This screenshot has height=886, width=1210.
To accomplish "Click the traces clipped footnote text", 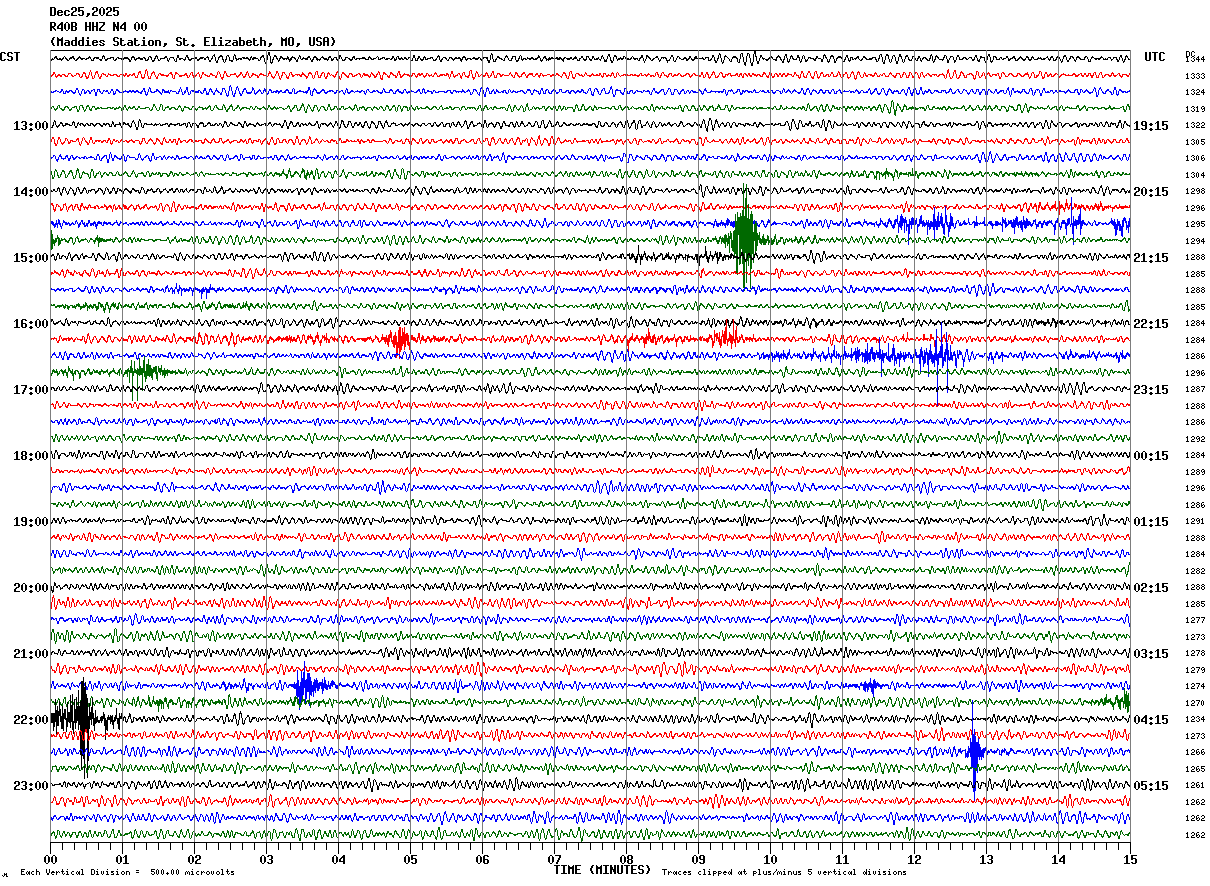I will pos(785,873).
